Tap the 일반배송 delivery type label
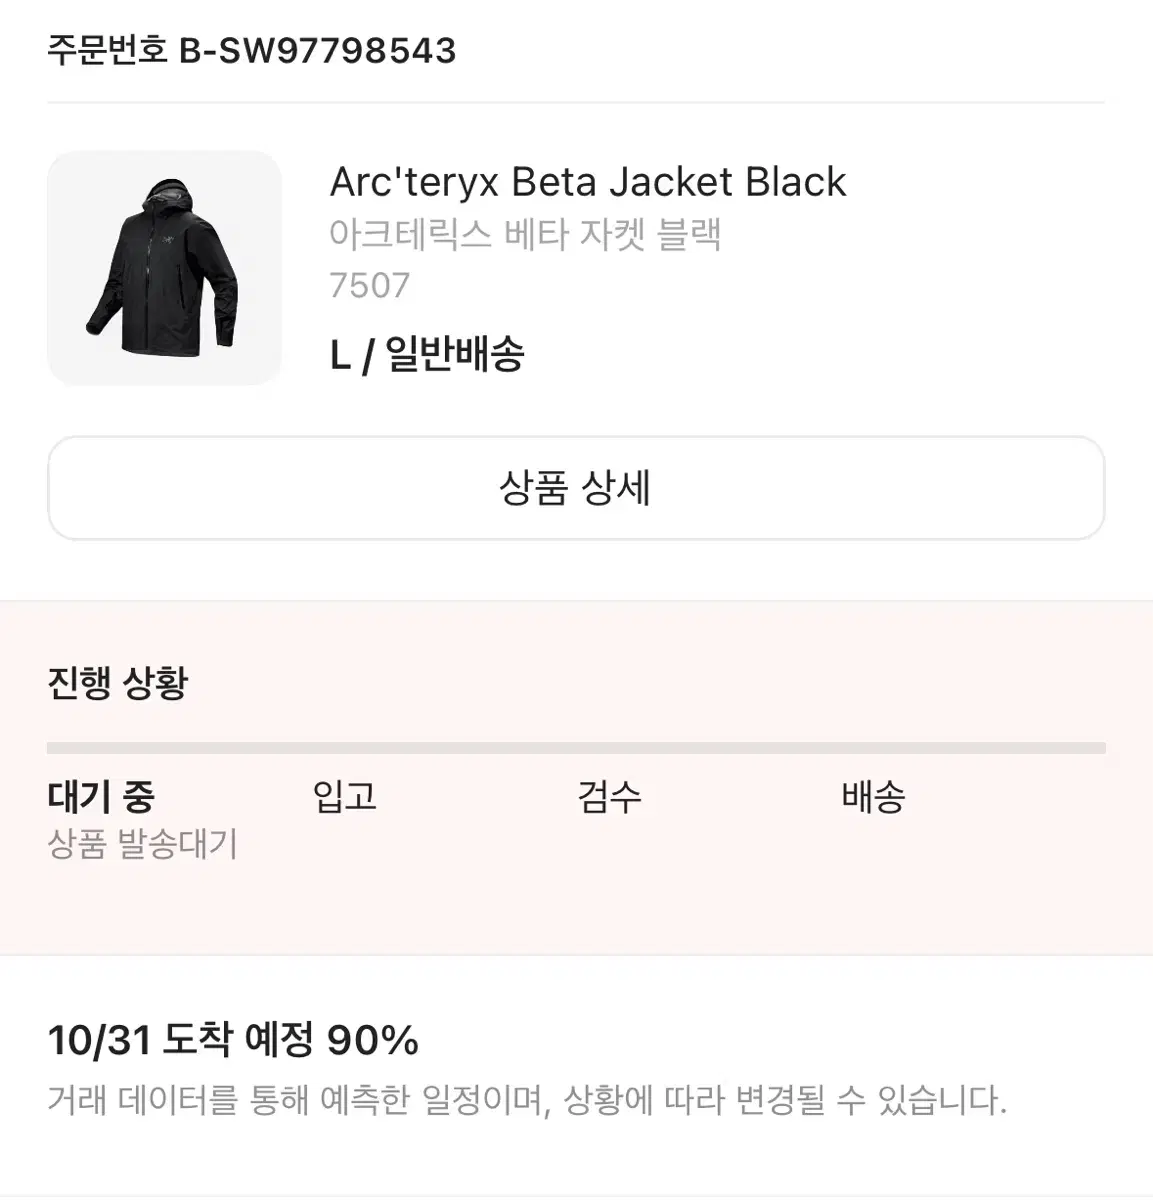Image resolution: width=1153 pixels, height=1200 pixels. [x=455, y=354]
